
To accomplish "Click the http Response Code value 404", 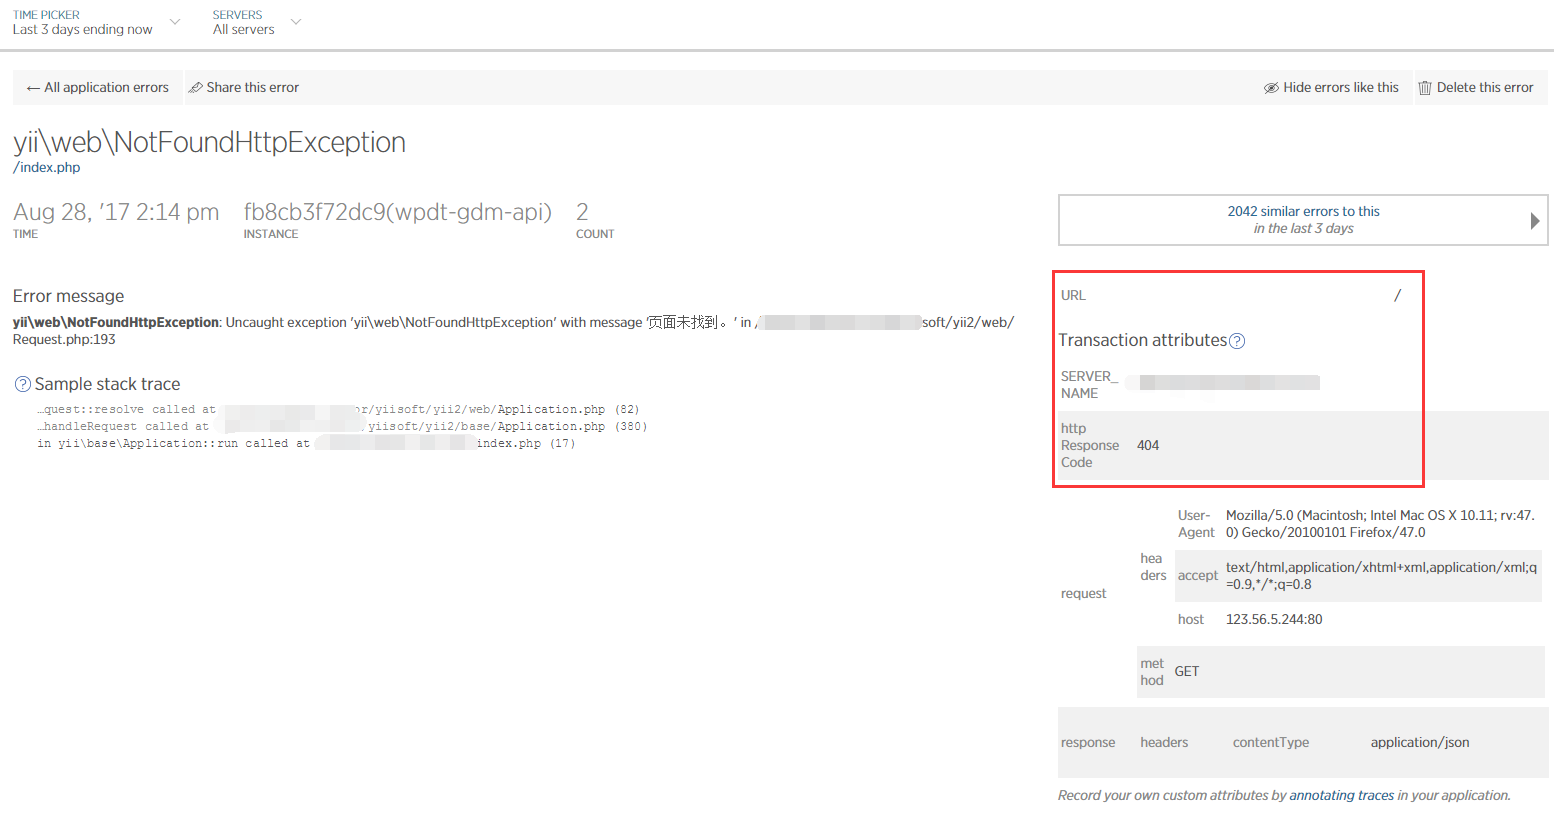I will click(1148, 446).
